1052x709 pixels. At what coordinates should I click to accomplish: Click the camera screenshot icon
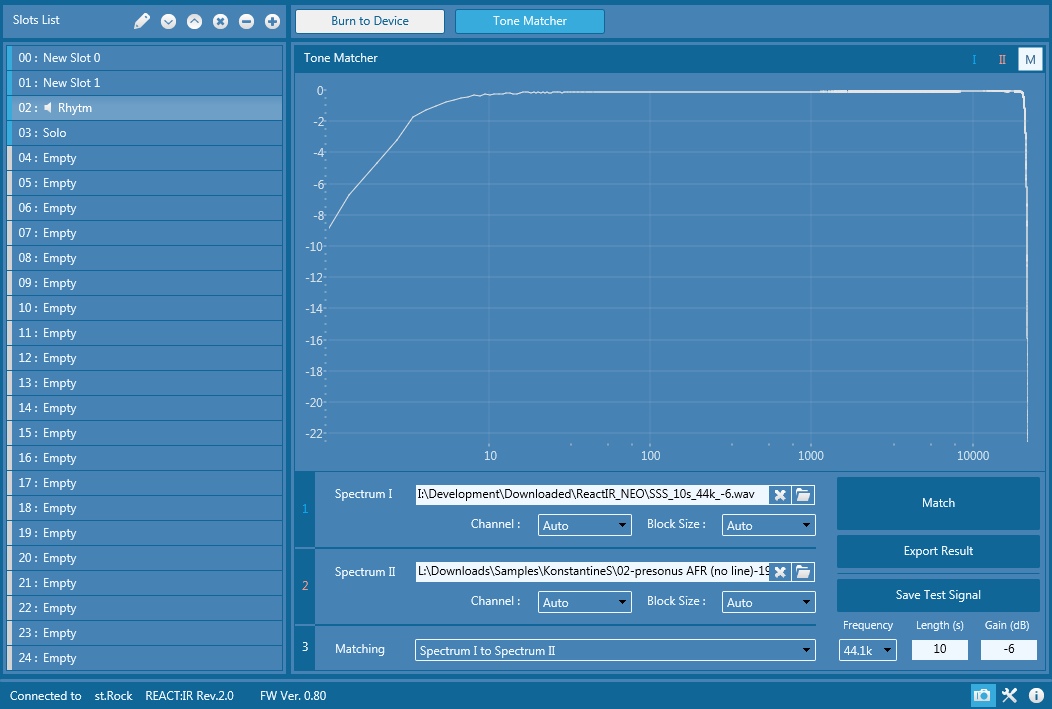(x=982, y=695)
